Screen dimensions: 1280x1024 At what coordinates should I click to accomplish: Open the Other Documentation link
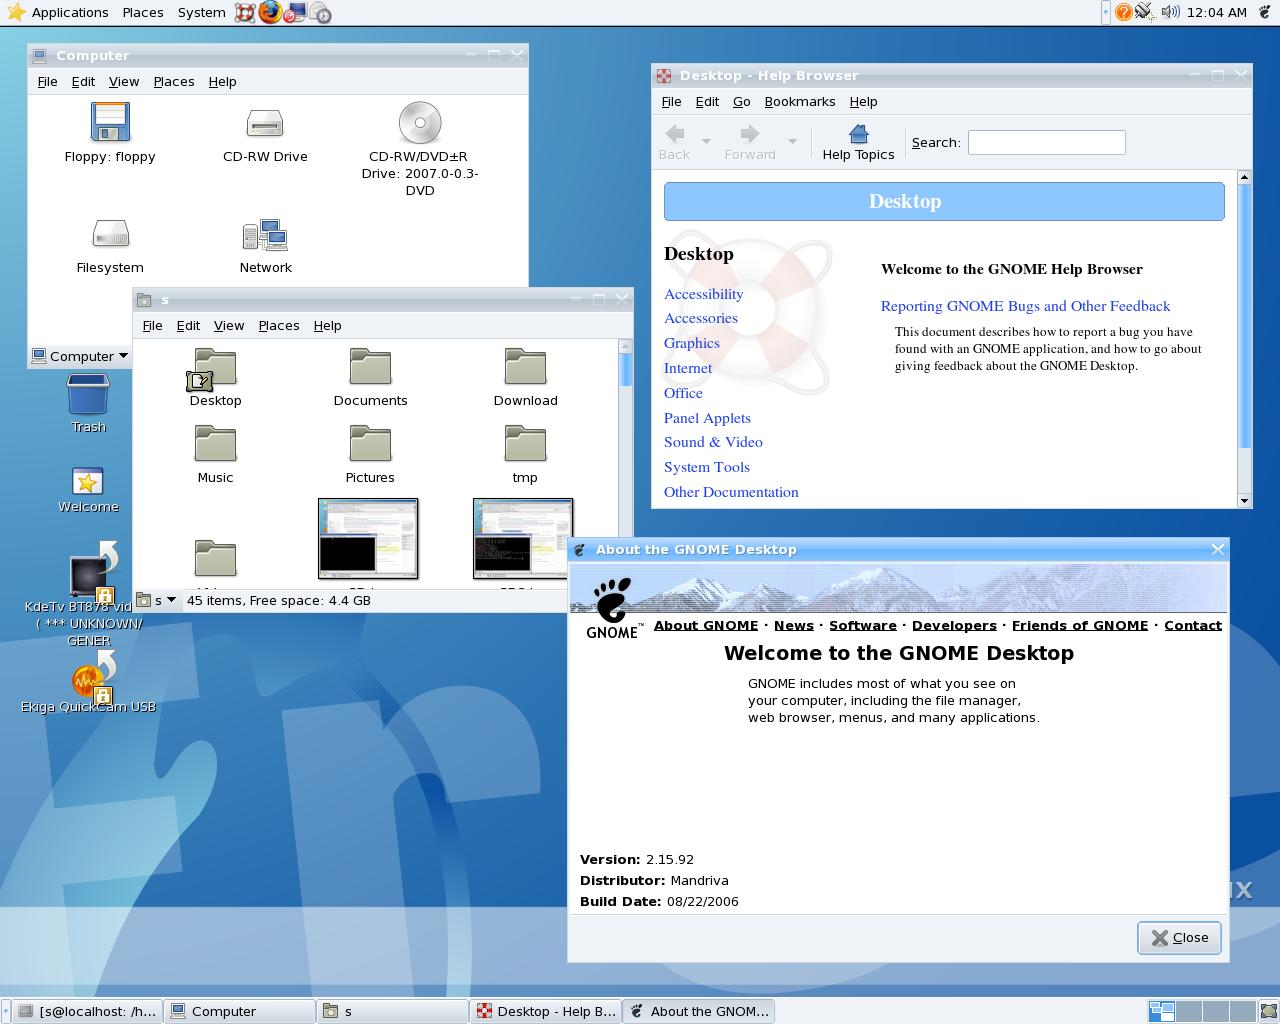[x=731, y=492]
